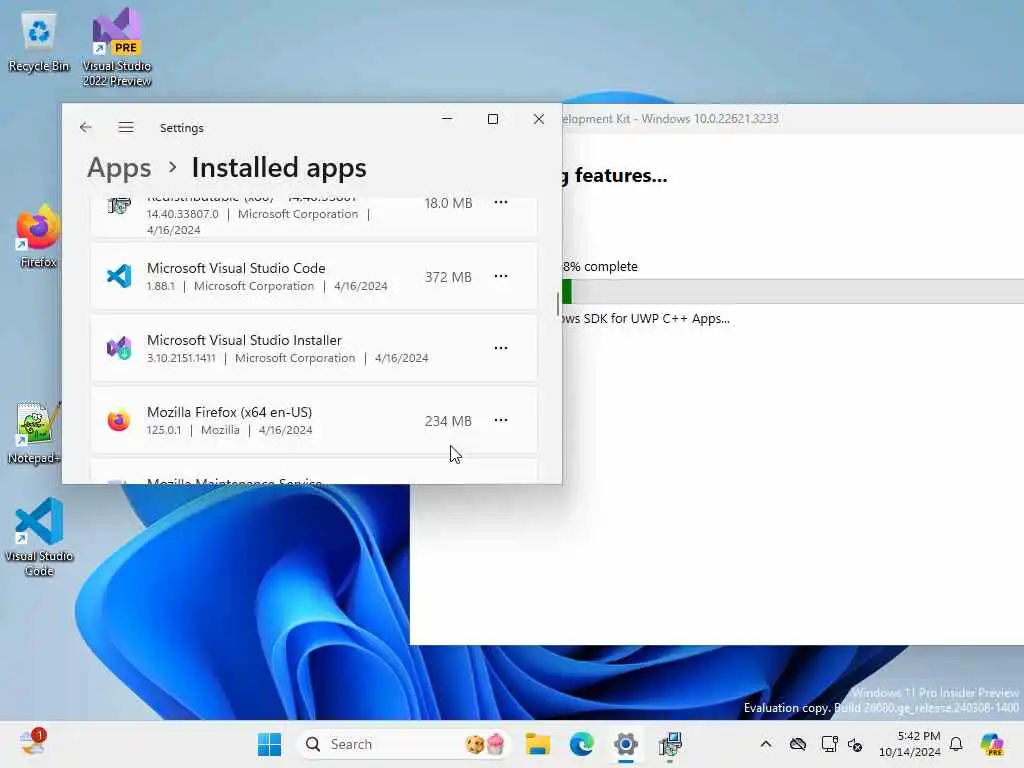Click the SDK installer progress bar
1024x768 pixels.
(x=793, y=291)
